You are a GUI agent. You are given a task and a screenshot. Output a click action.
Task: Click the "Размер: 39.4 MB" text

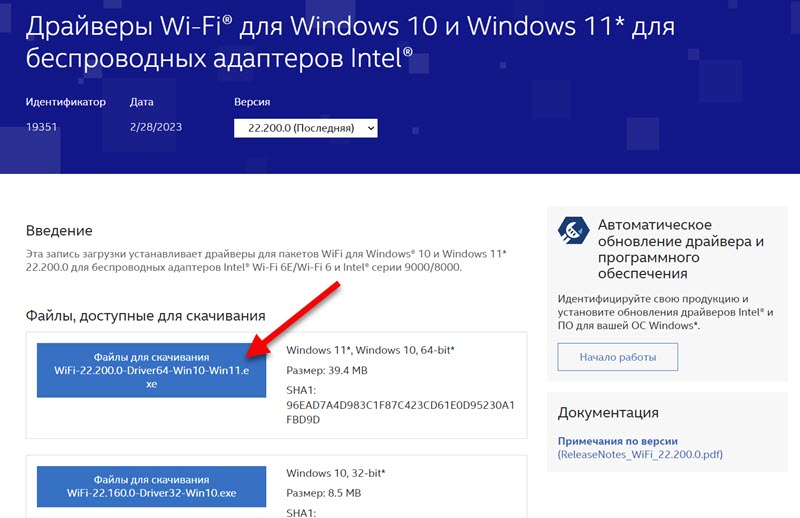click(x=327, y=371)
